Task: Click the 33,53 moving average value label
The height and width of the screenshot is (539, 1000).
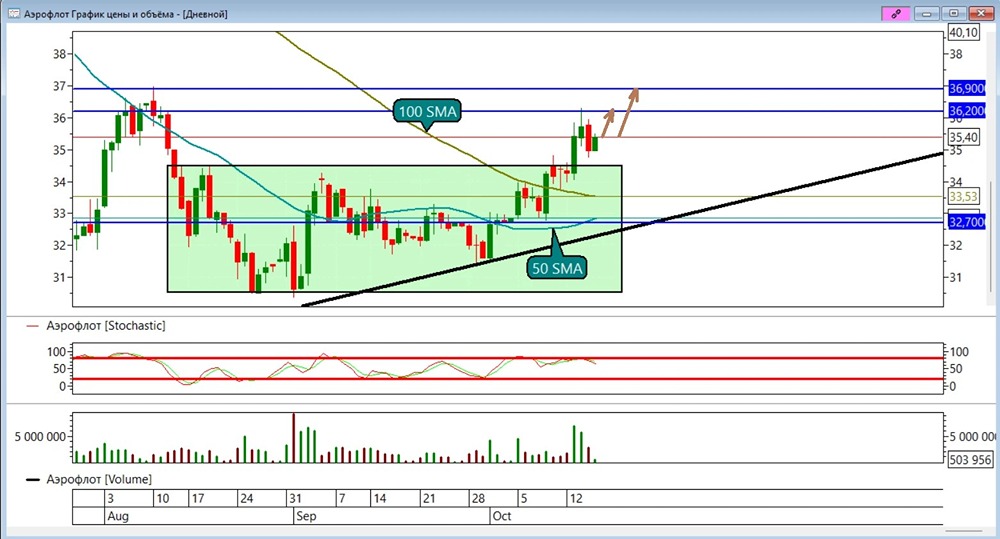Action: point(964,196)
